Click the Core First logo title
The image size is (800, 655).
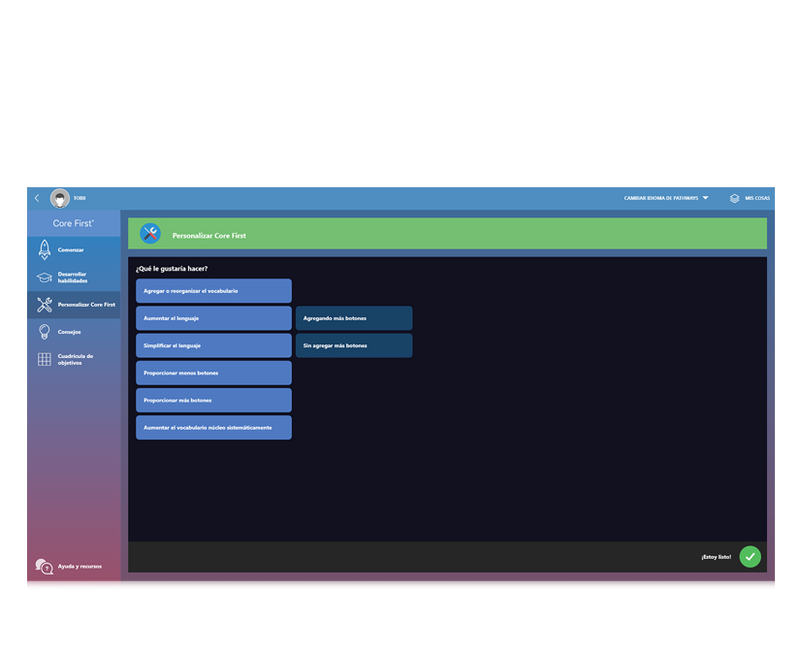pos(73,223)
